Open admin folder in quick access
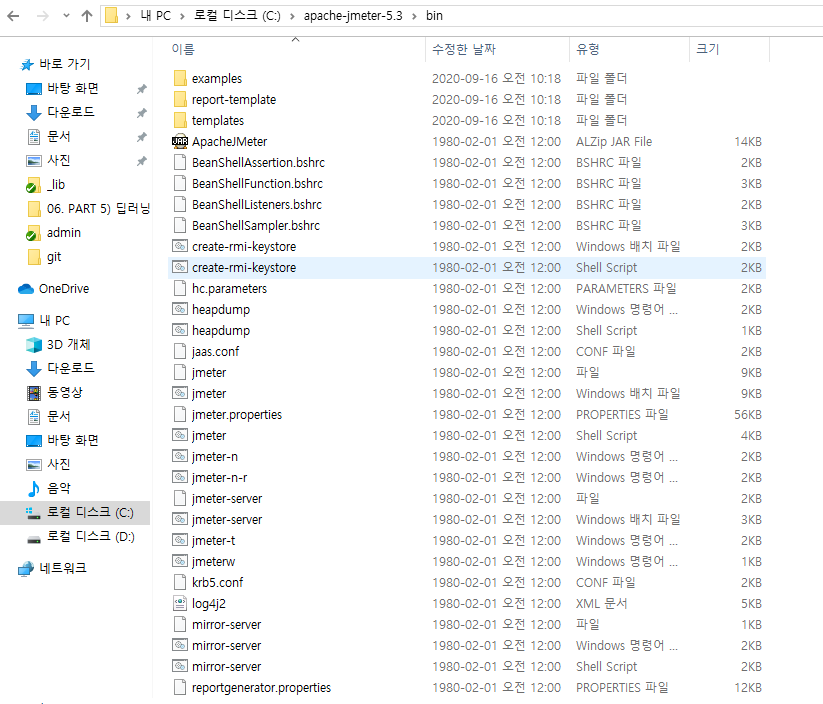 point(53,233)
